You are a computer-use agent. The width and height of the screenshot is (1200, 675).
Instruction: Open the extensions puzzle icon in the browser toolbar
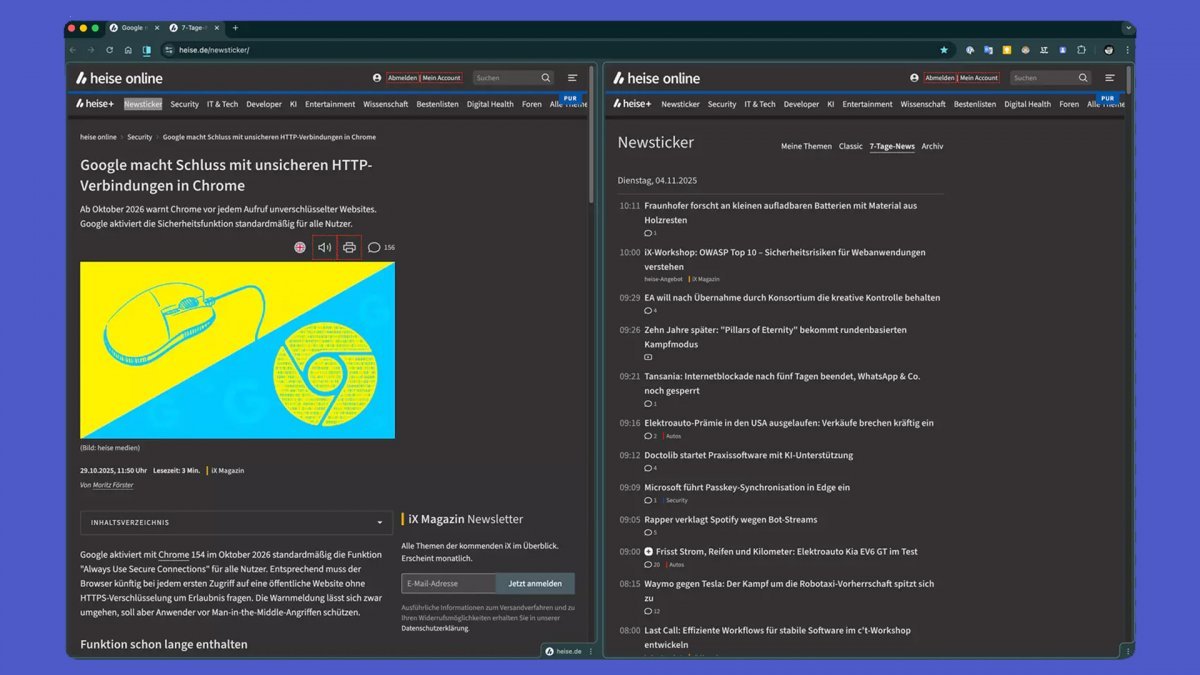(x=1081, y=50)
